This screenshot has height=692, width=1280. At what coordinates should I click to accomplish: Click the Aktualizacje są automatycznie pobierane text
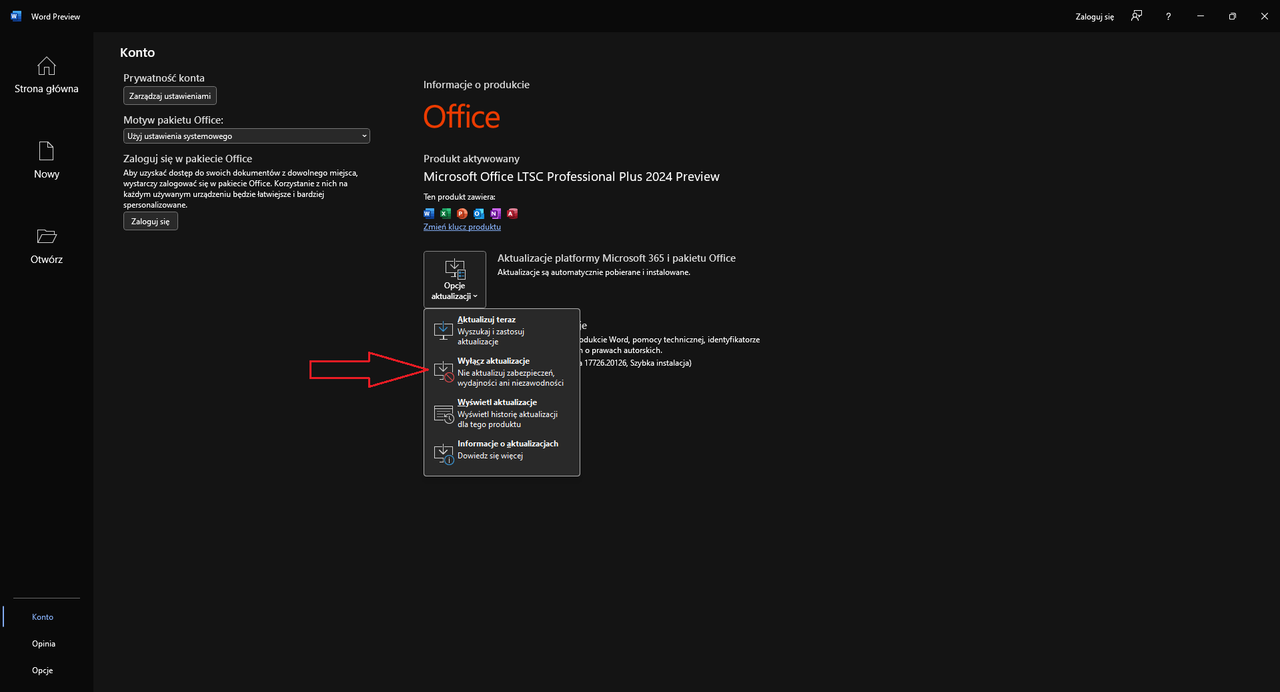coord(594,272)
